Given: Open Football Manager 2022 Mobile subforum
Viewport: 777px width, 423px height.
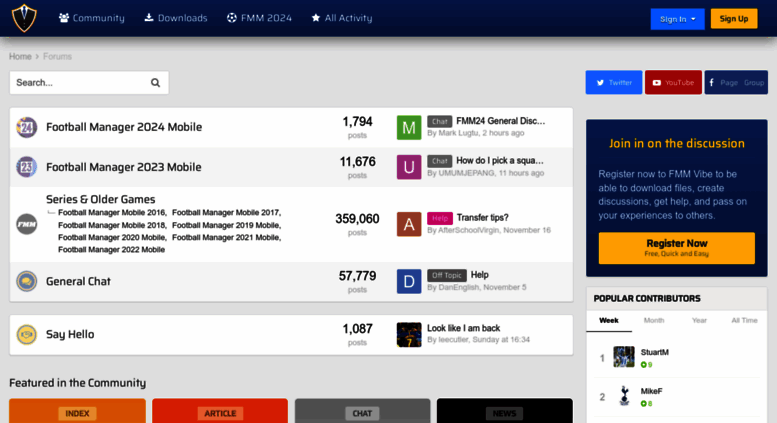Looking at the screenshot, I should coord(111,250).
